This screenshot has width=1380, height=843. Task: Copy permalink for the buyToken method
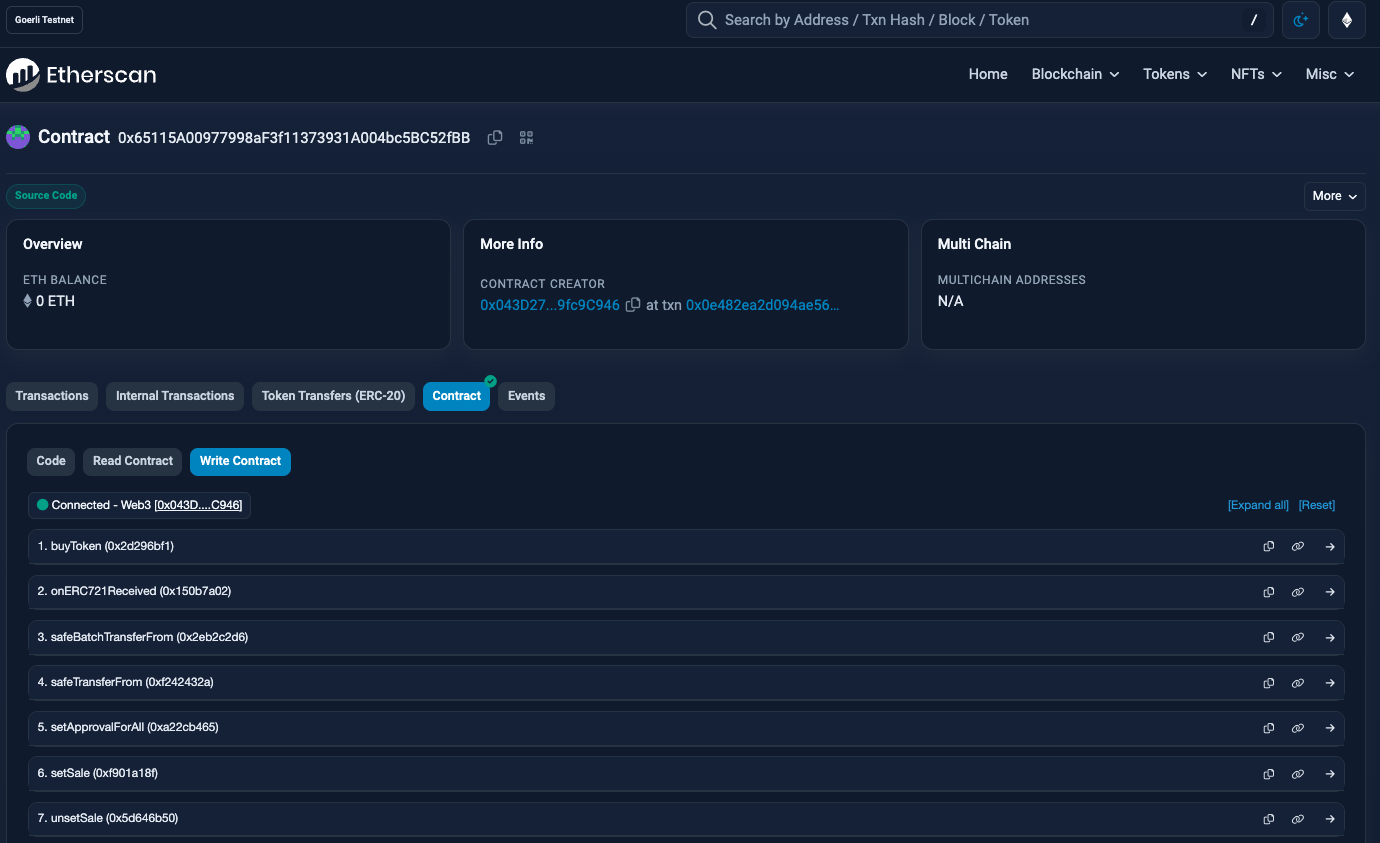click(1298, 546)
